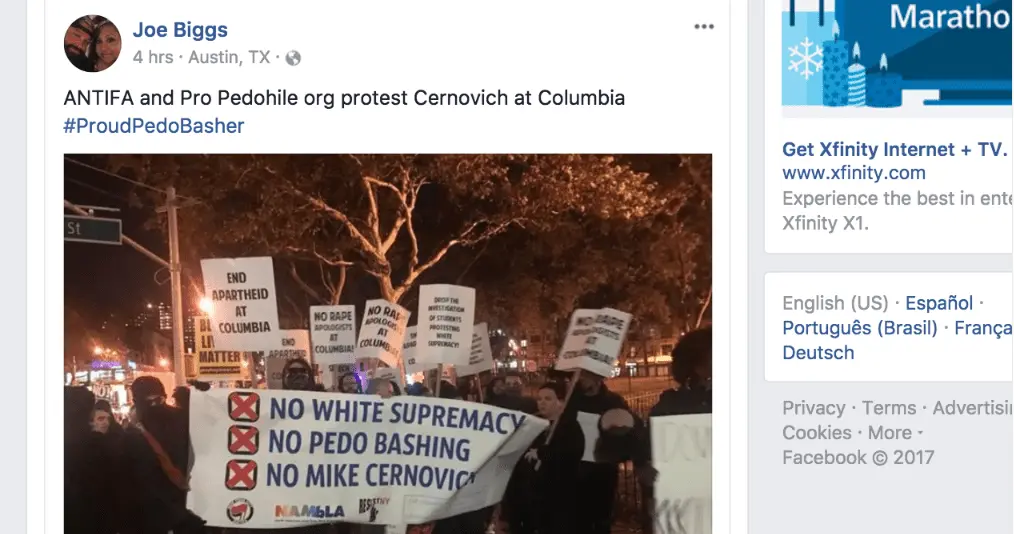Switch language to Español
The height and width of the screenshot is (534, 1014).
click(x=938, y=303)
